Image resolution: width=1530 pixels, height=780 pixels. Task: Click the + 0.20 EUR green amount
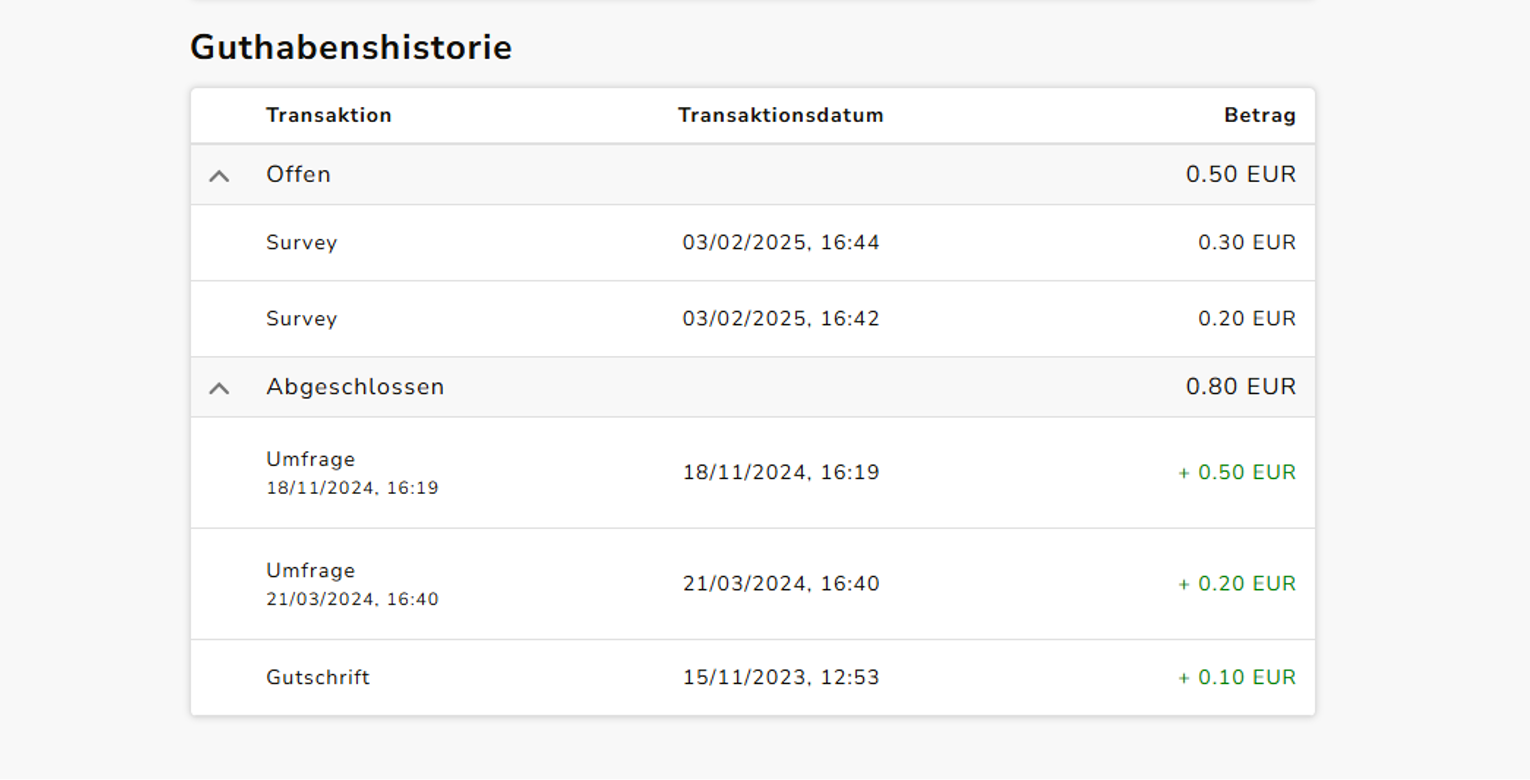click(1237, 584)
